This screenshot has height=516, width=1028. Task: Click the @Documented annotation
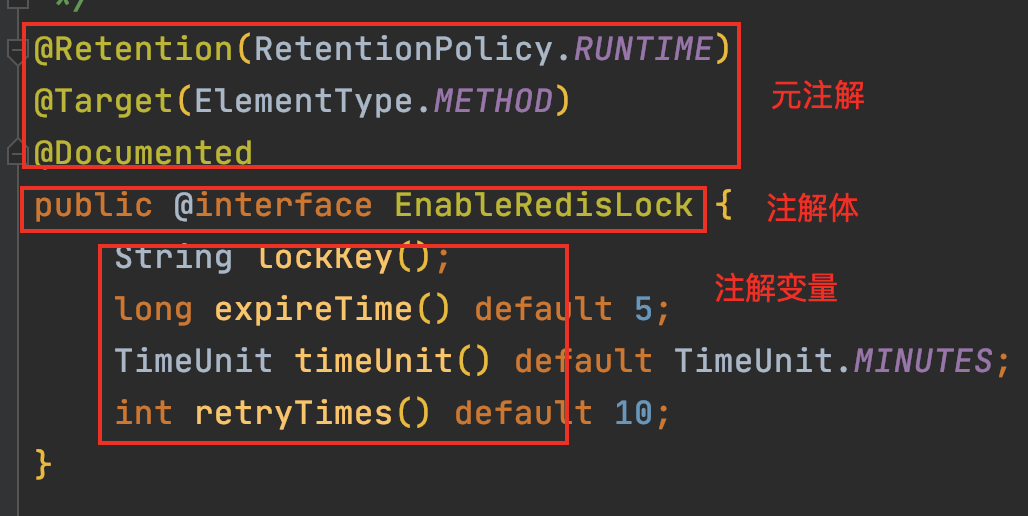[x=143, y=153]
